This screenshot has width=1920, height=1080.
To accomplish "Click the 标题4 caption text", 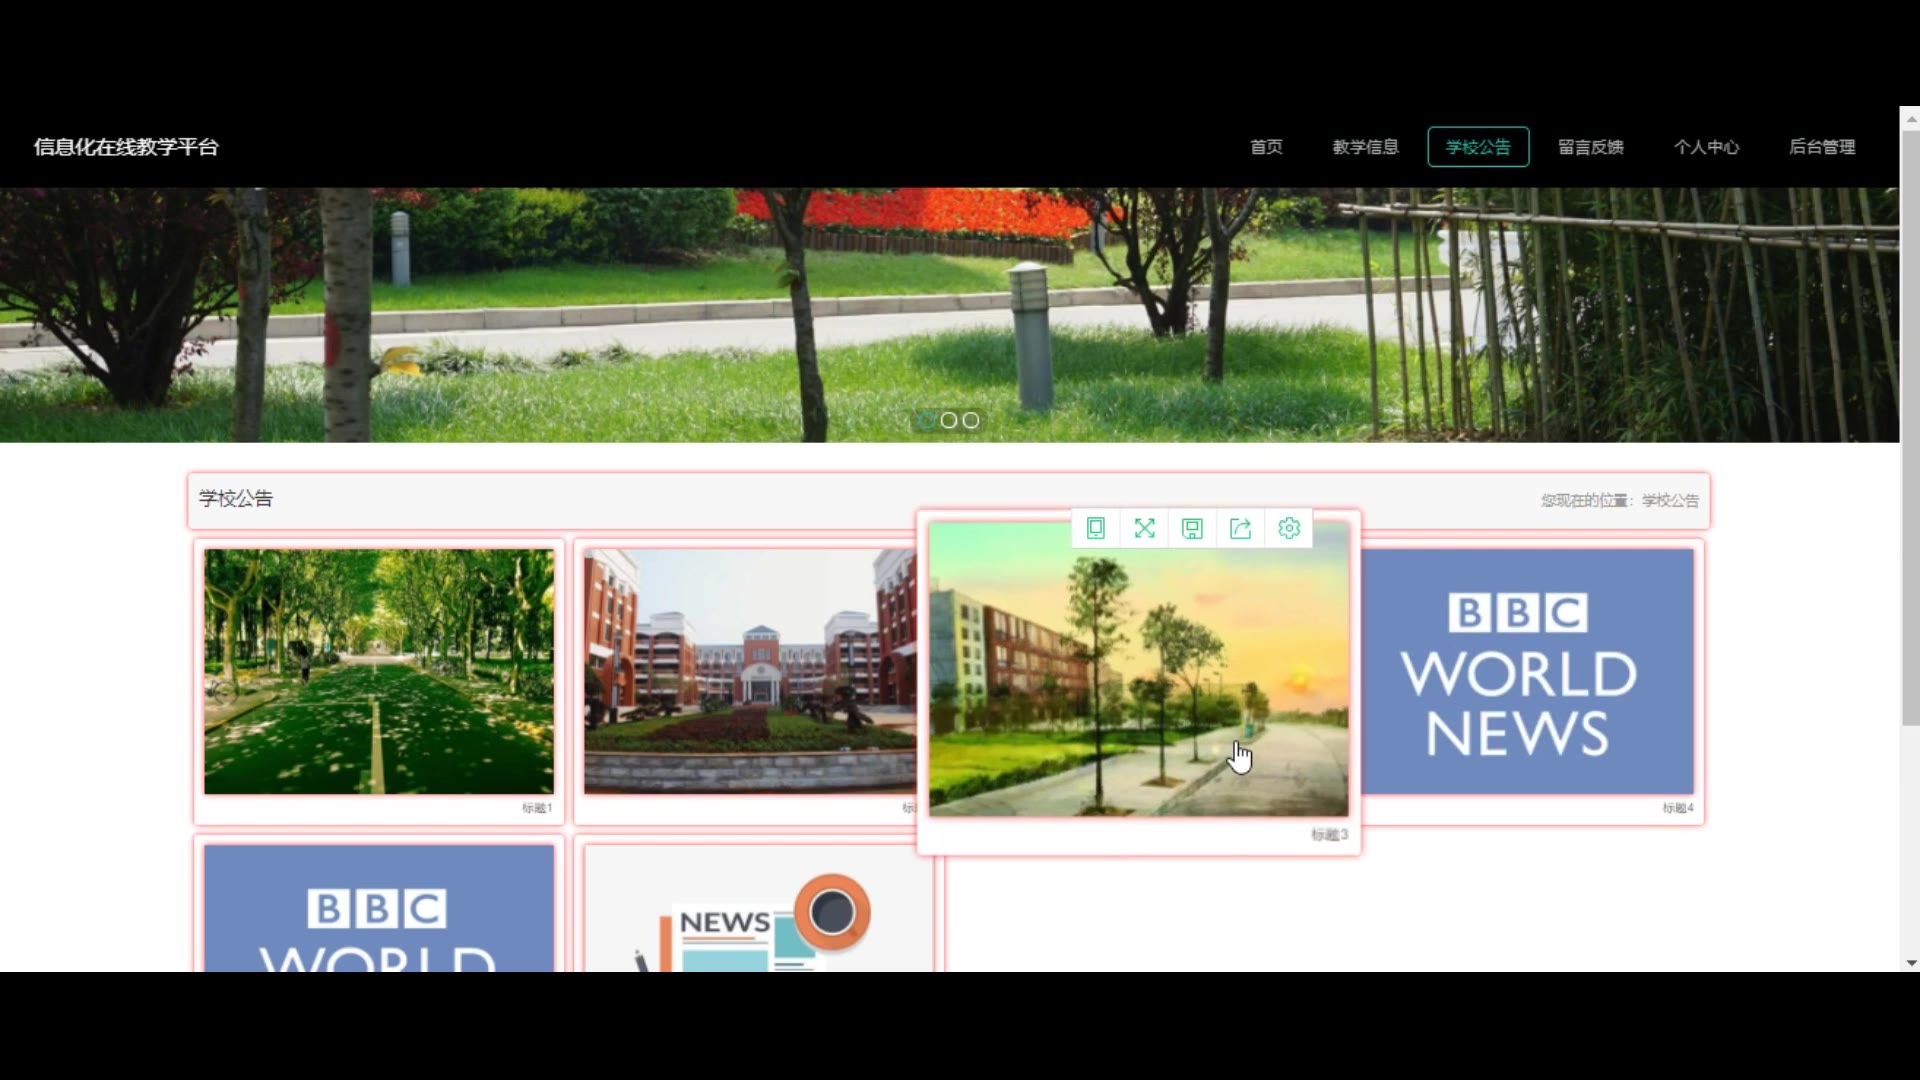I will coord(1678,808).
